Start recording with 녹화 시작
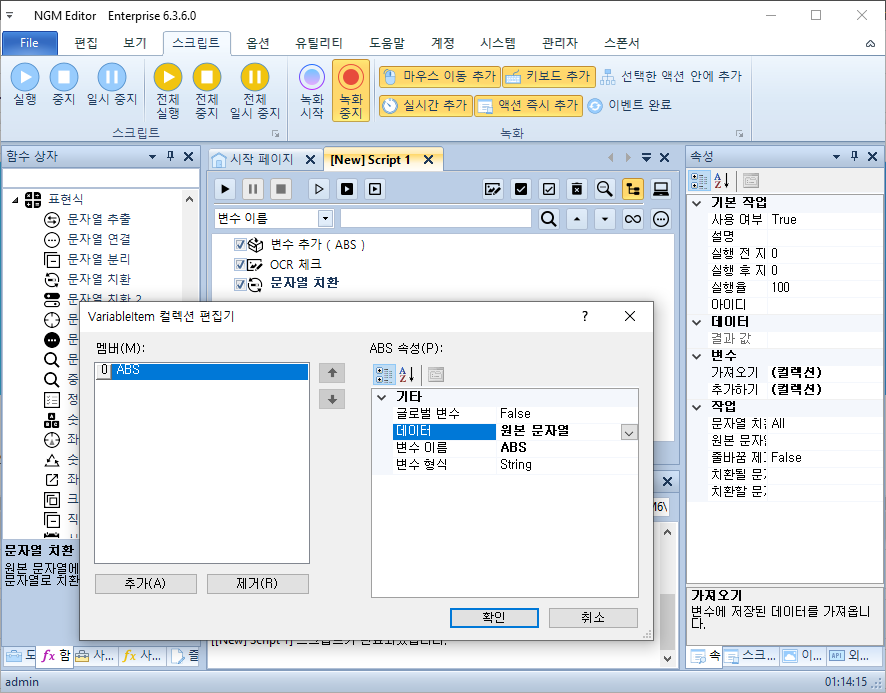 311,91
